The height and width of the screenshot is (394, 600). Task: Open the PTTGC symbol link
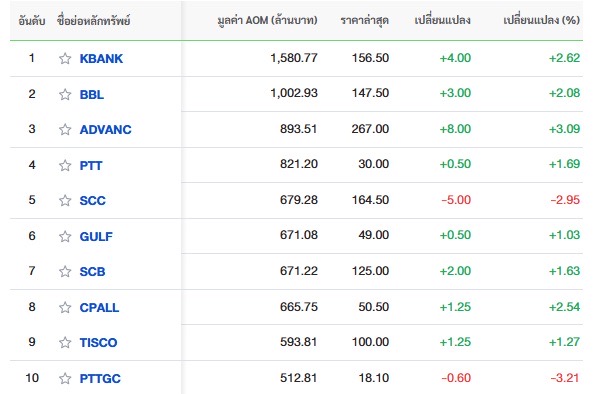[x=100, y=379]
